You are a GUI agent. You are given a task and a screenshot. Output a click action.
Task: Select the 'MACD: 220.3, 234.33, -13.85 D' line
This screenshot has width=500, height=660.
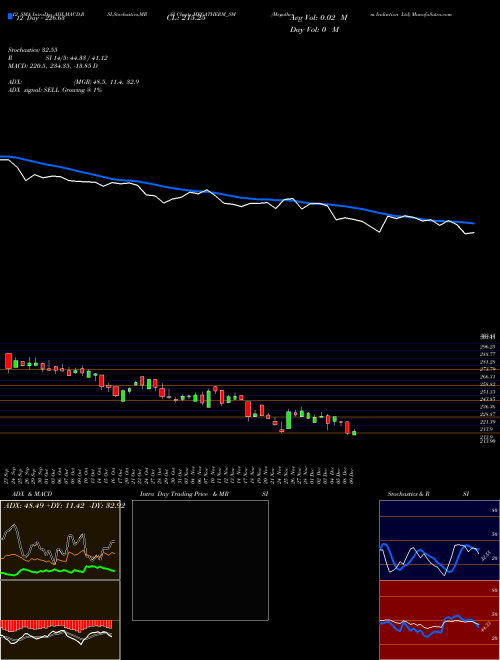pos(53,66)
